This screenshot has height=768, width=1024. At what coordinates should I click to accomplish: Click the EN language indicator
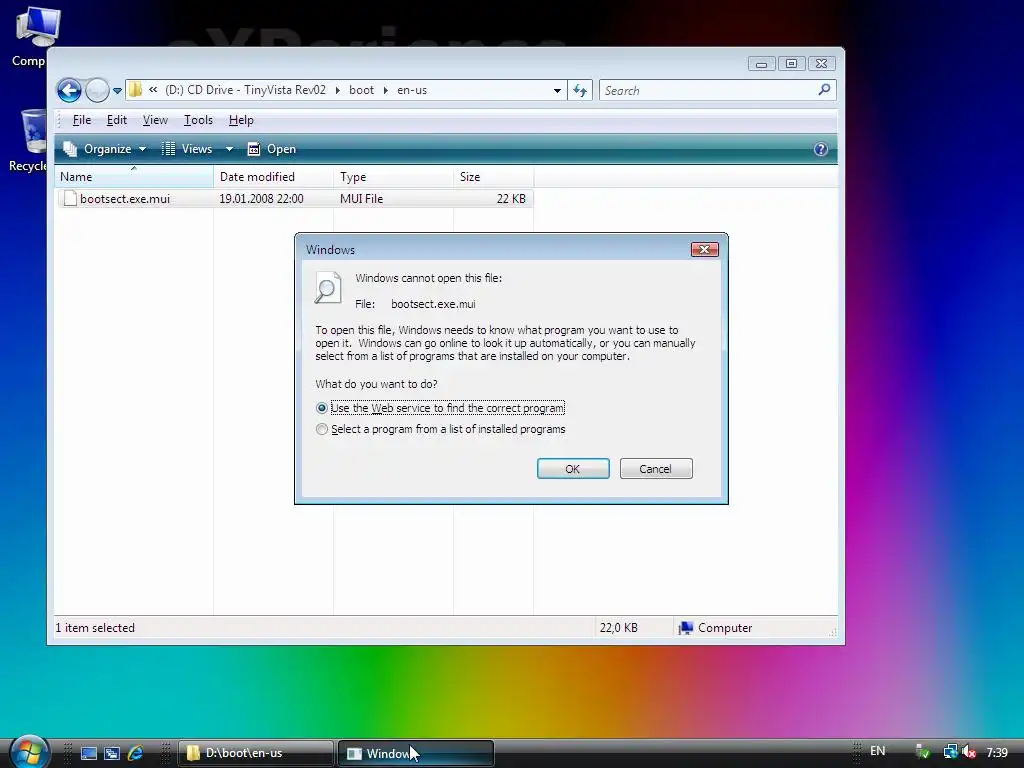[878, 751]
